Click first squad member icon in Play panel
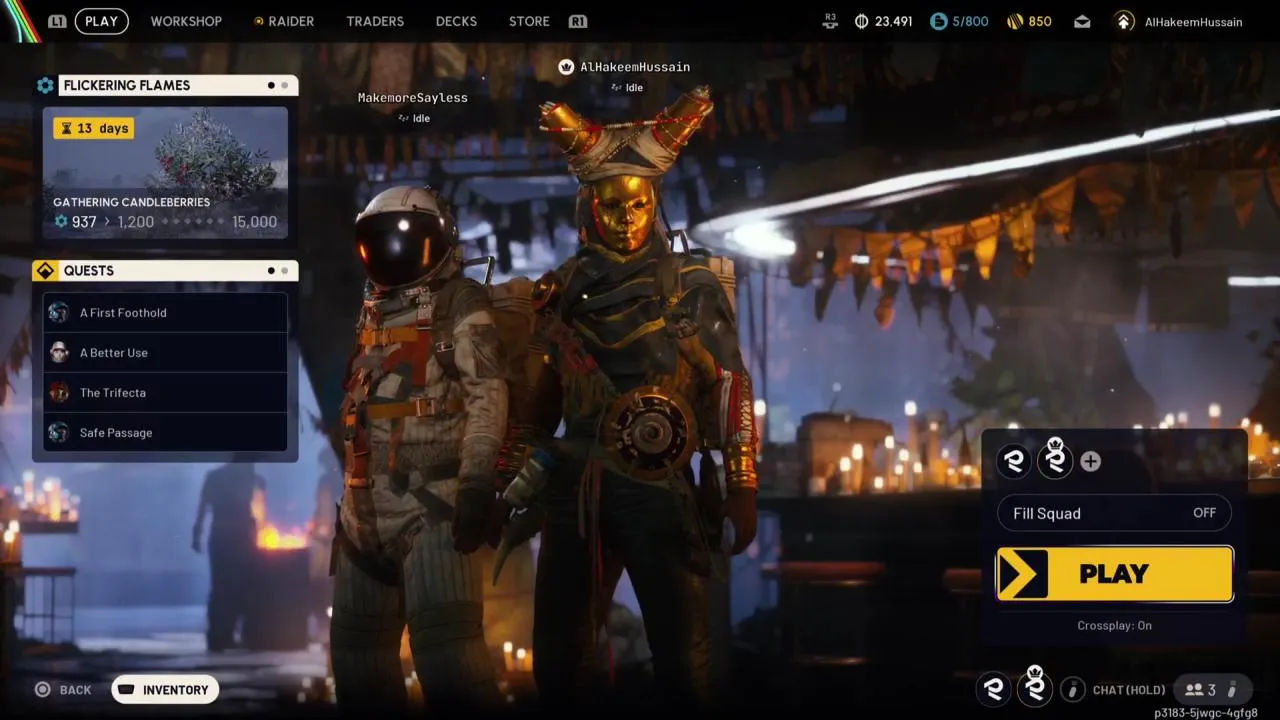1280x720 pixels. coord(1014,461)
